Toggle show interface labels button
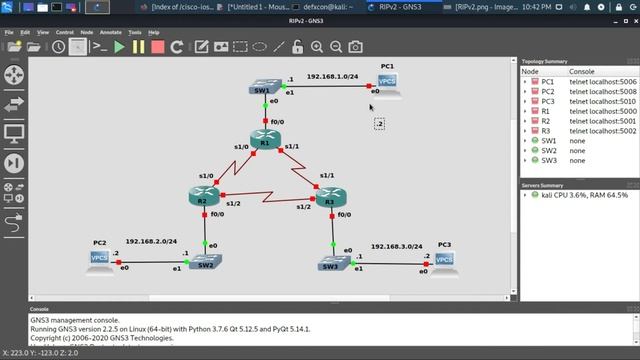 [x=78, y=47]
